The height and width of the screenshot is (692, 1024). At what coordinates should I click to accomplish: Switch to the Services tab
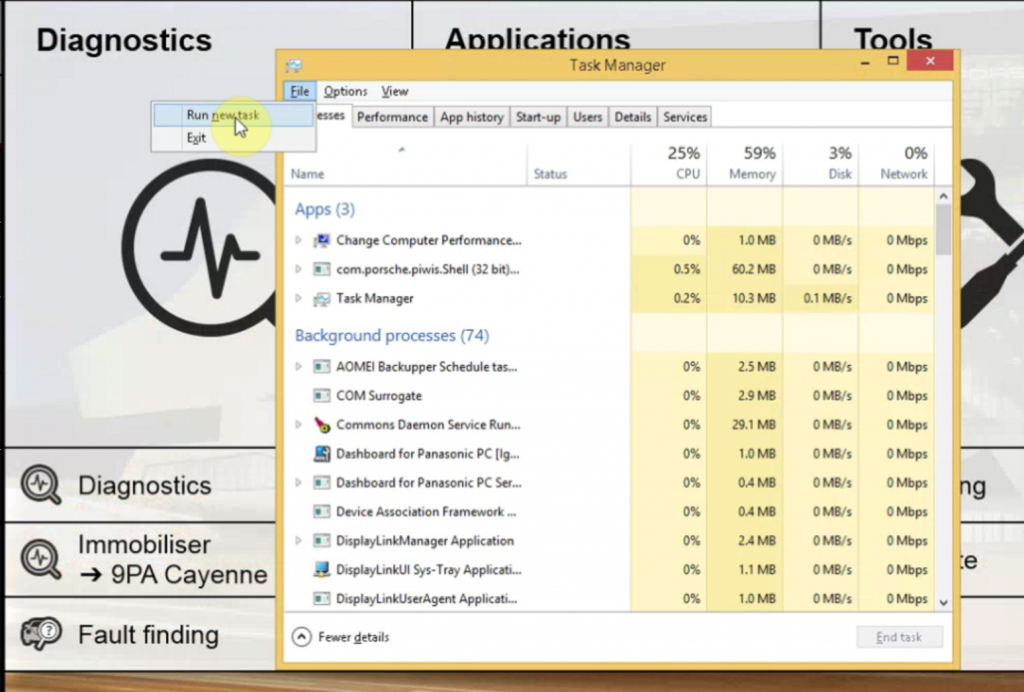click(685, 117)
